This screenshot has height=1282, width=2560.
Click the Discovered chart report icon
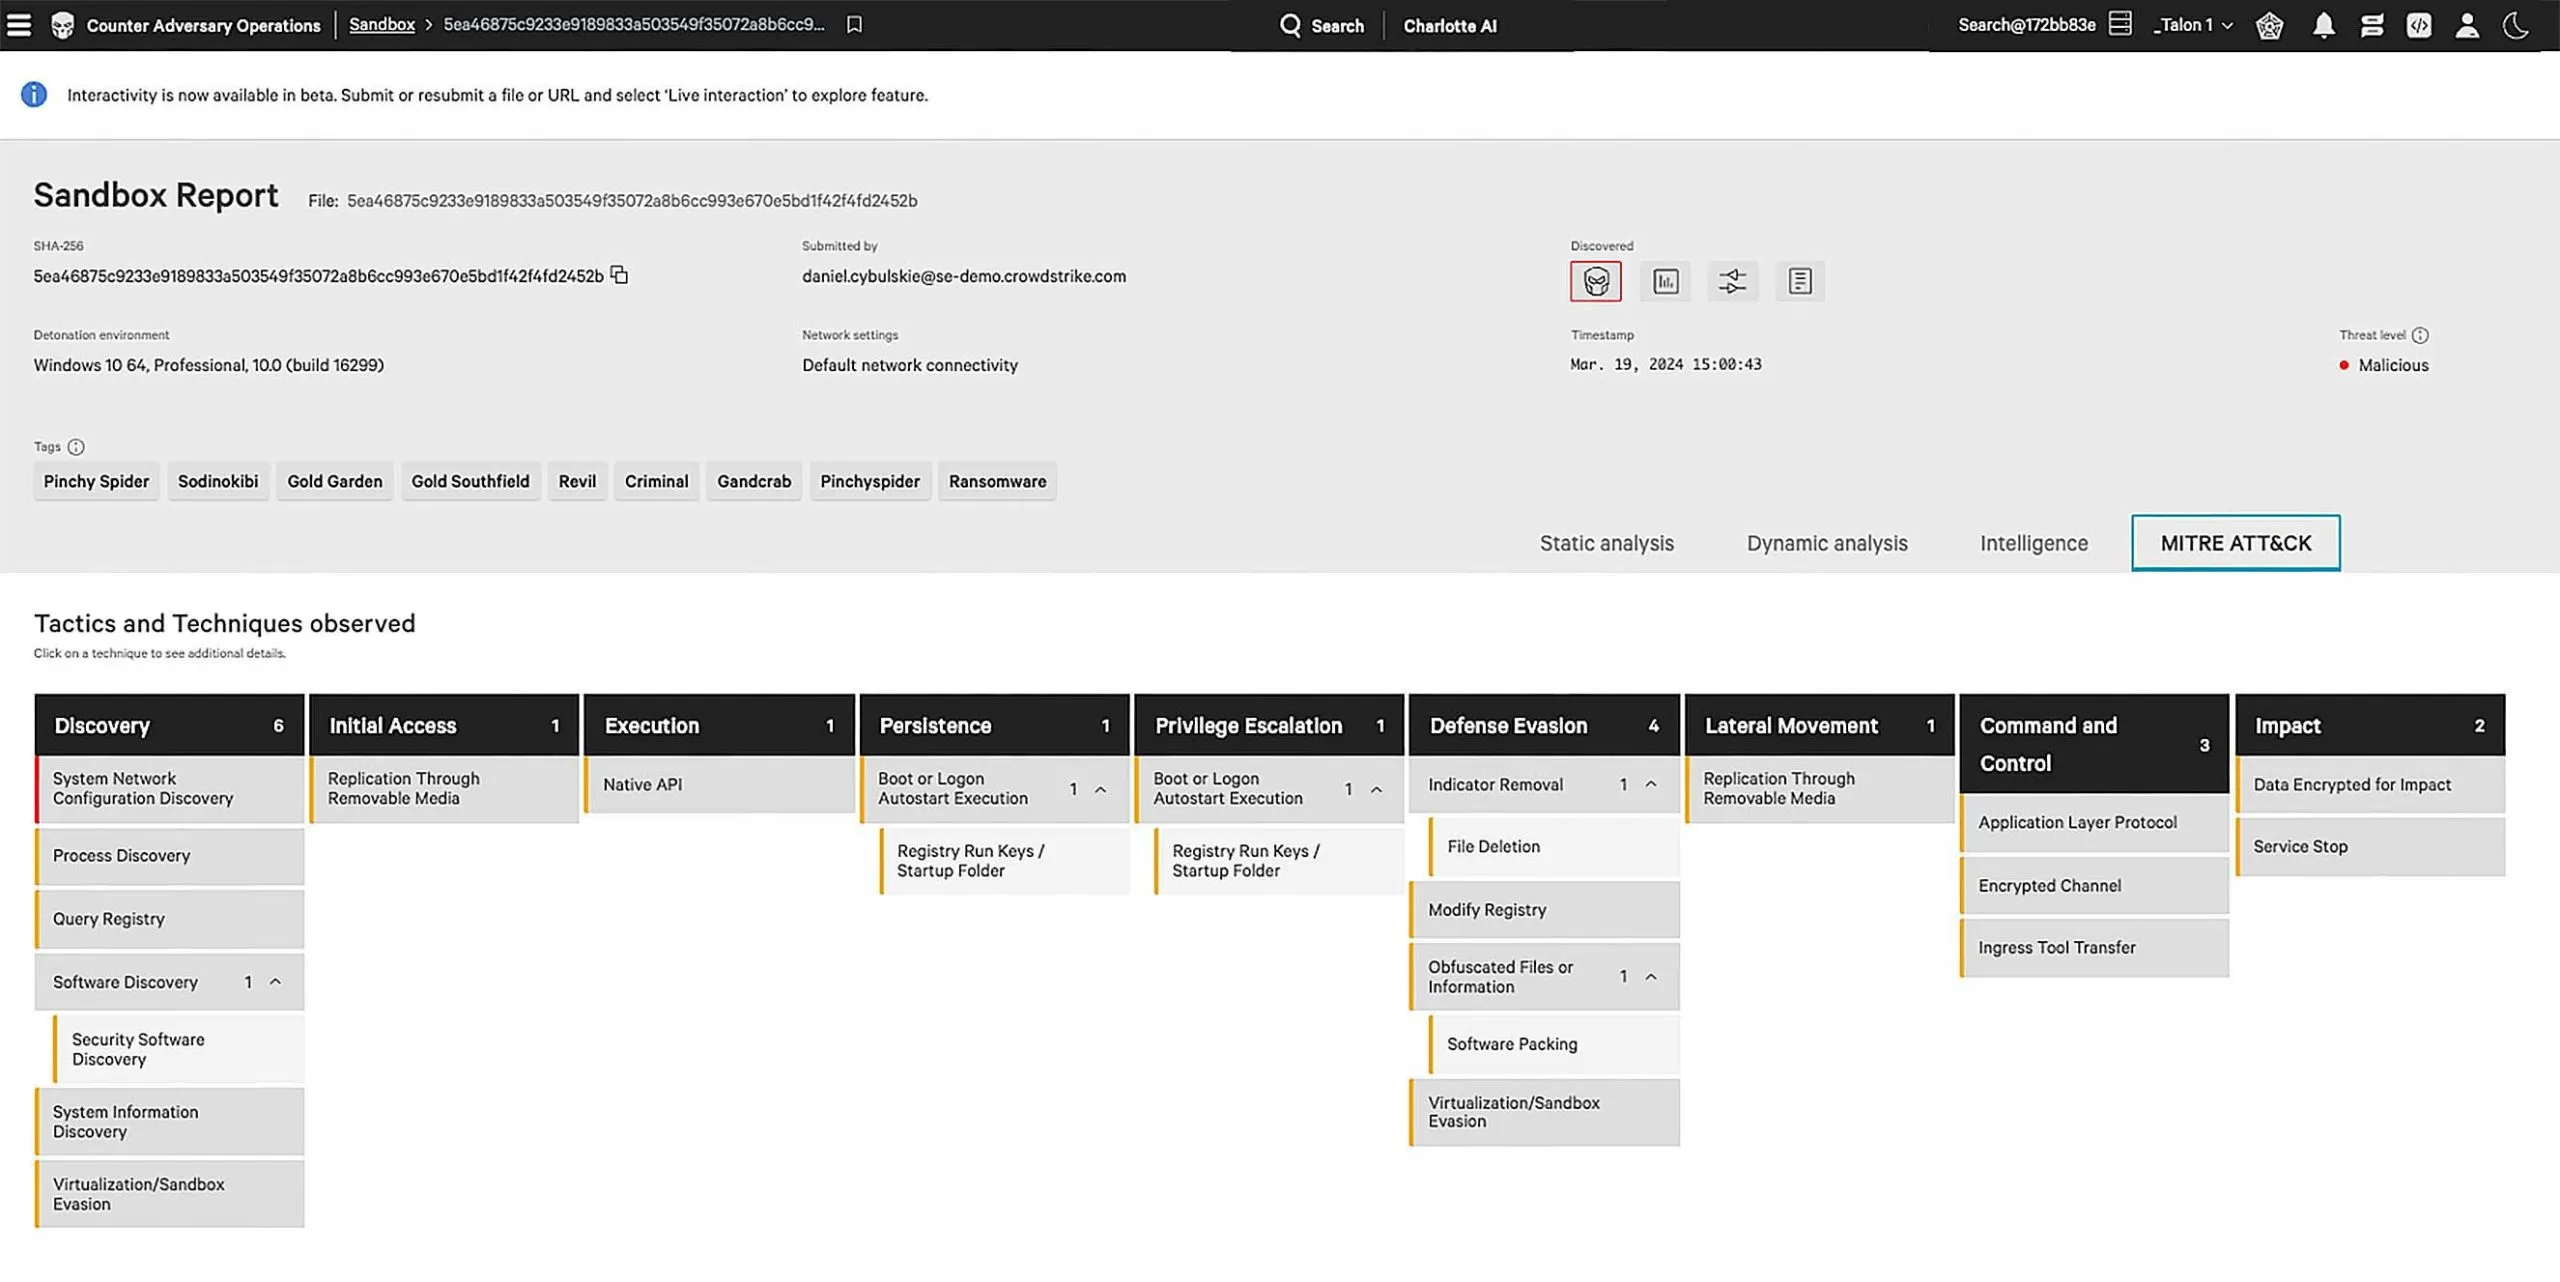(x=1665, y=281)
